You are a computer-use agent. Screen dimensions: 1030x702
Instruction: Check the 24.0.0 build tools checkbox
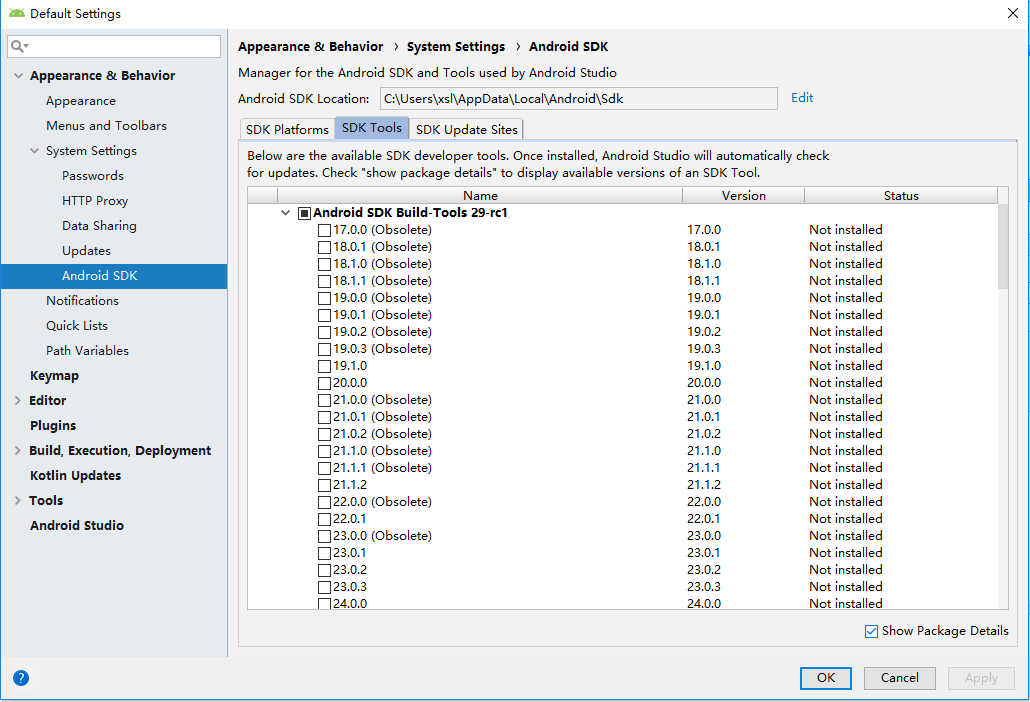[x=324, y=604]
